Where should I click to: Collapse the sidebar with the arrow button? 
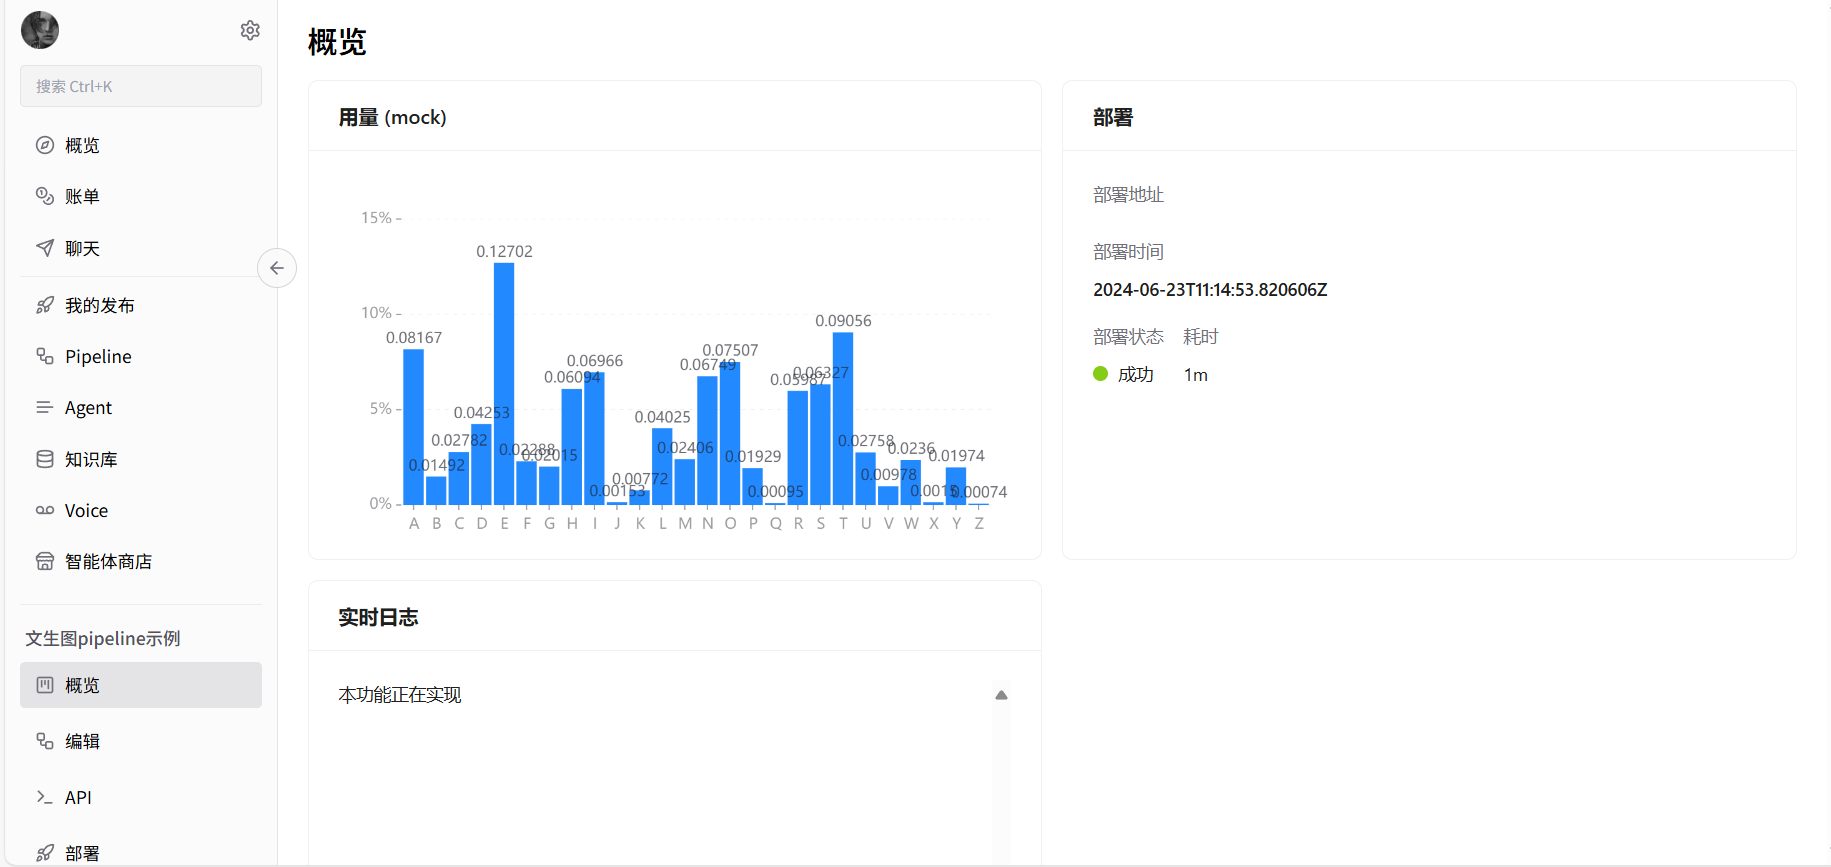coord(277,268)
